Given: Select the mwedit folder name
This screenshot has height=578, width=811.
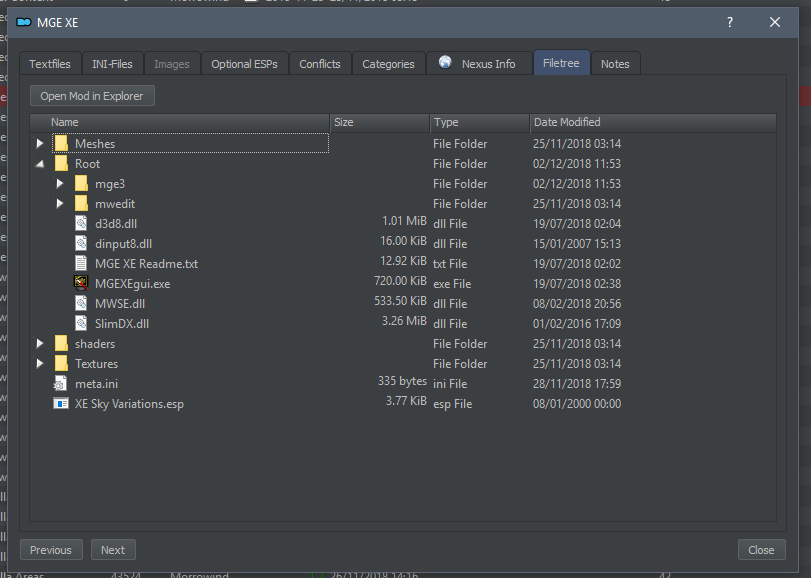Looking at the screenshot, I should pos(115,204).
